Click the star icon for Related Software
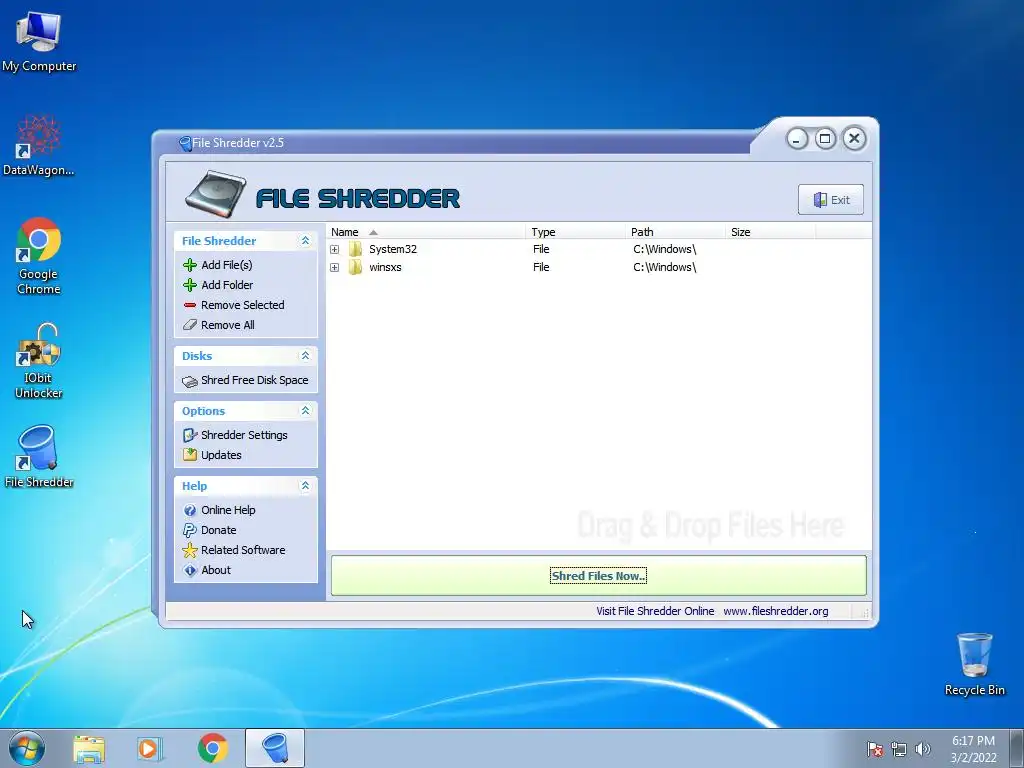 pos(190,551)
